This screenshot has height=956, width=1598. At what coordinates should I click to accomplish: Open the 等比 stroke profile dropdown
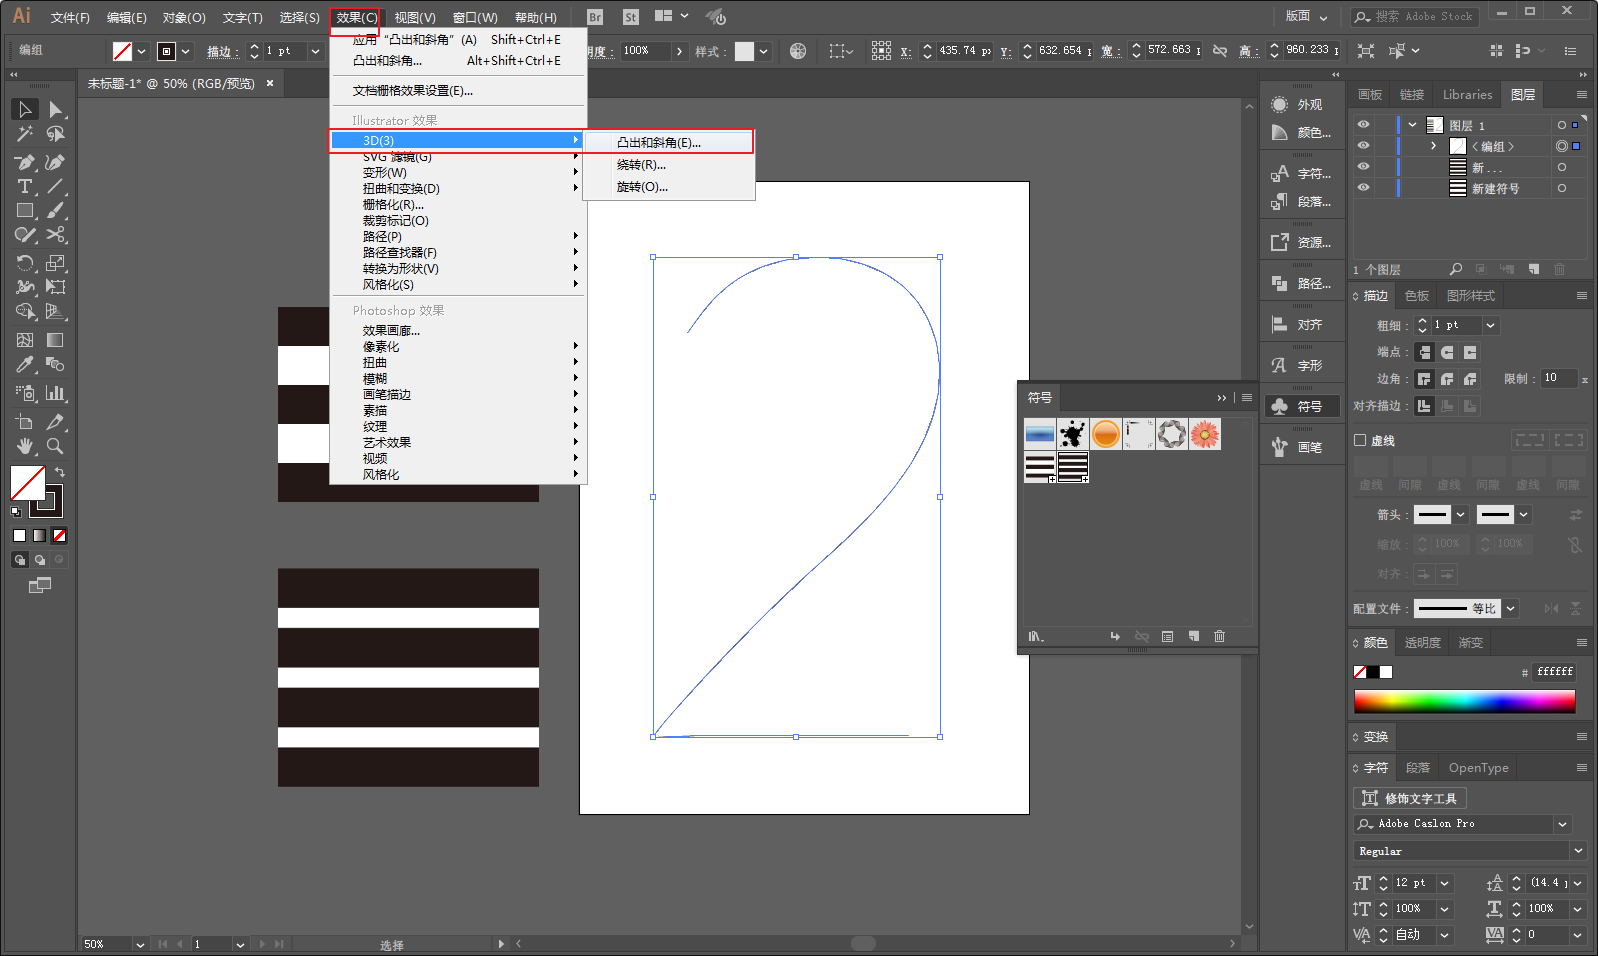1510,608
